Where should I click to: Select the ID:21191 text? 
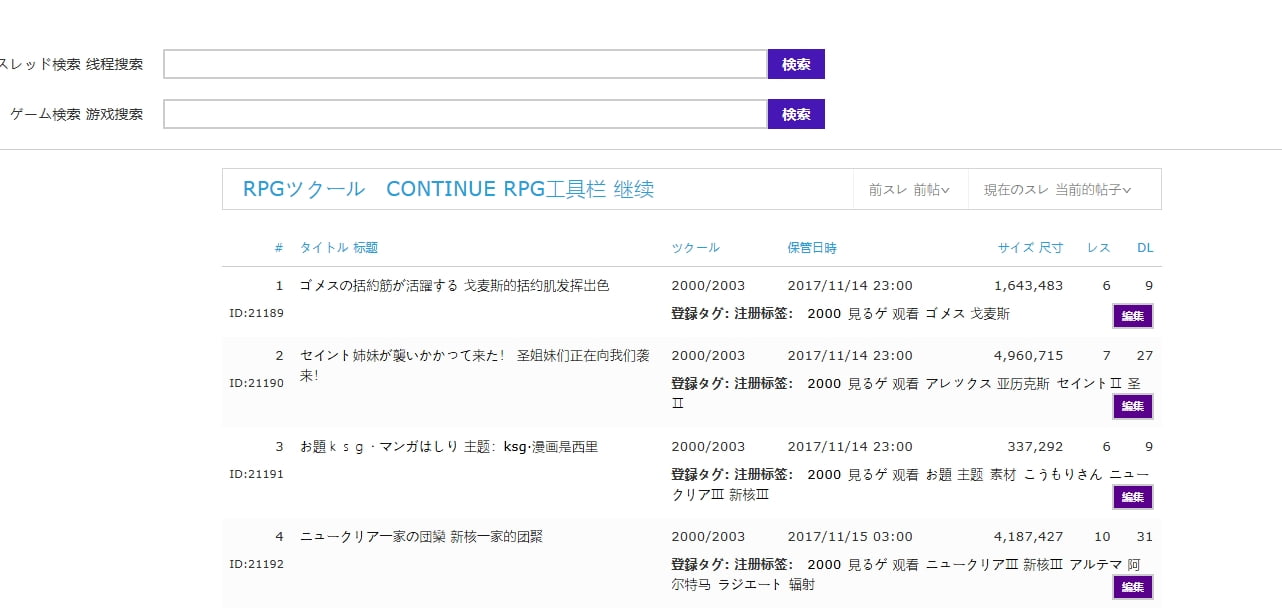257,474
